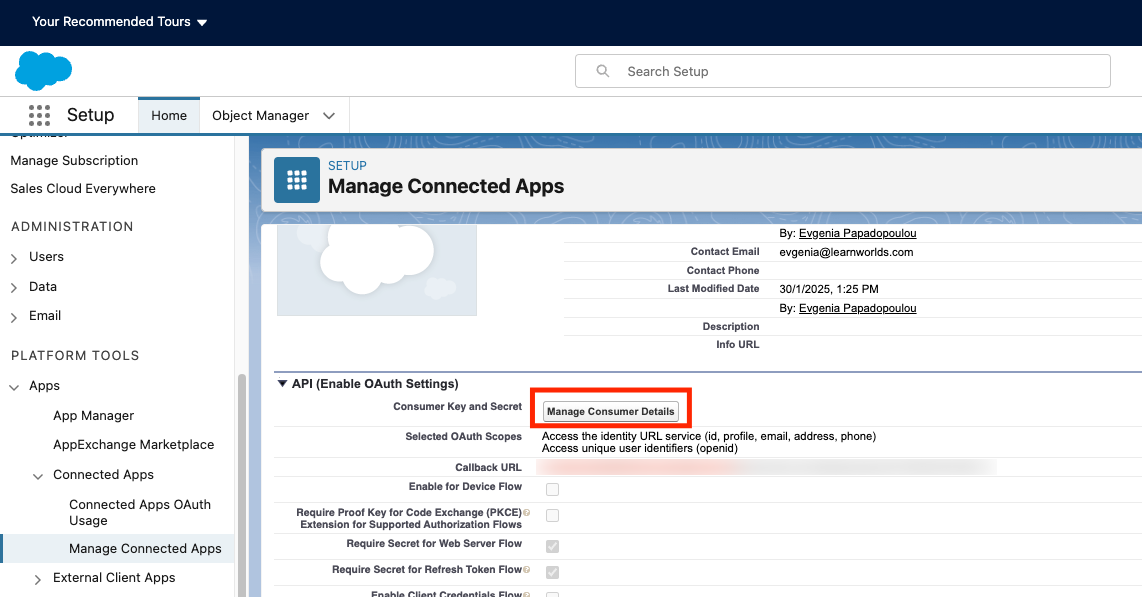Click the Consumer Key and Secret label
1142x597 pixels.
click(x=458, y=406)
